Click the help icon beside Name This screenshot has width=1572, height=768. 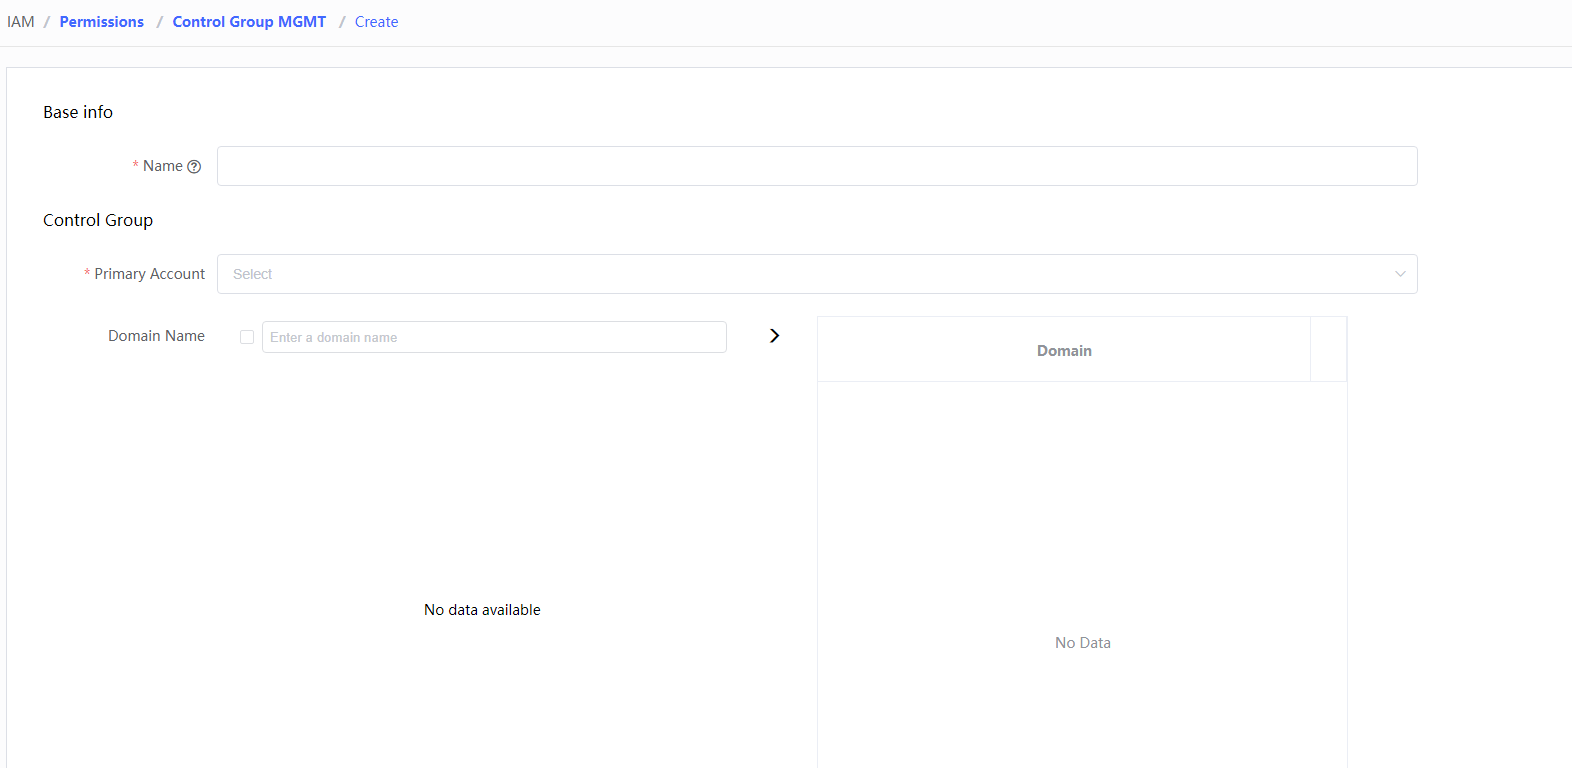pos(194,167)
